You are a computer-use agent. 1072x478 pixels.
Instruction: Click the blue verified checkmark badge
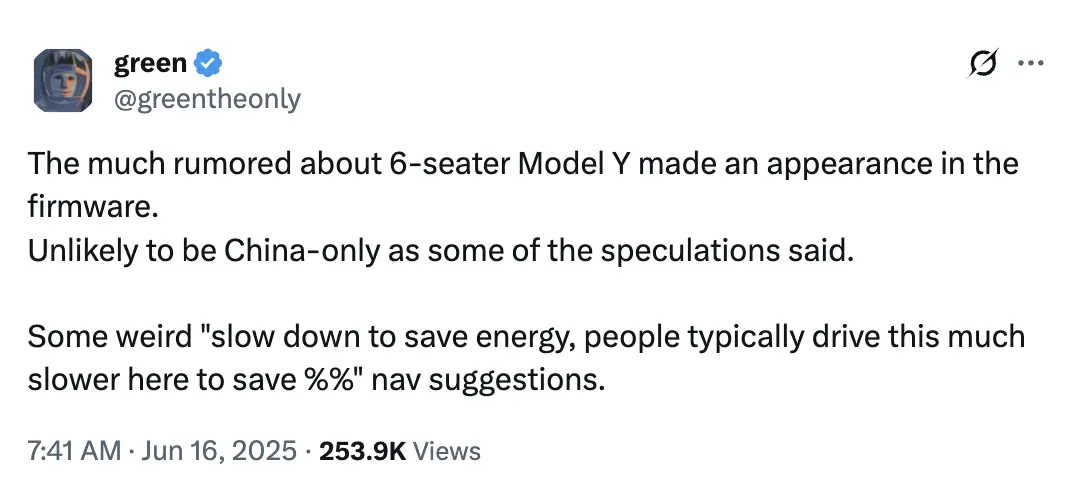(208, 64)
